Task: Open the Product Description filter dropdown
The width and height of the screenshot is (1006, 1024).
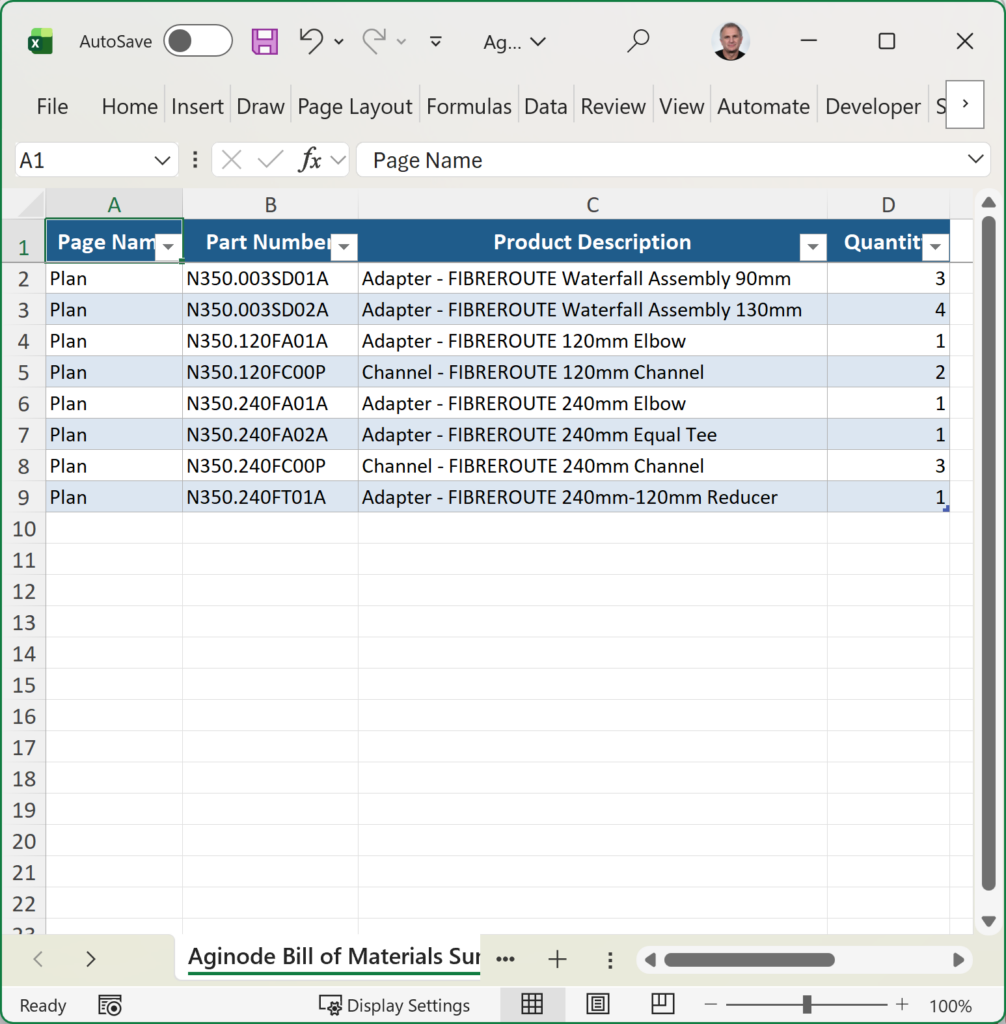Action: pos(813,247)
